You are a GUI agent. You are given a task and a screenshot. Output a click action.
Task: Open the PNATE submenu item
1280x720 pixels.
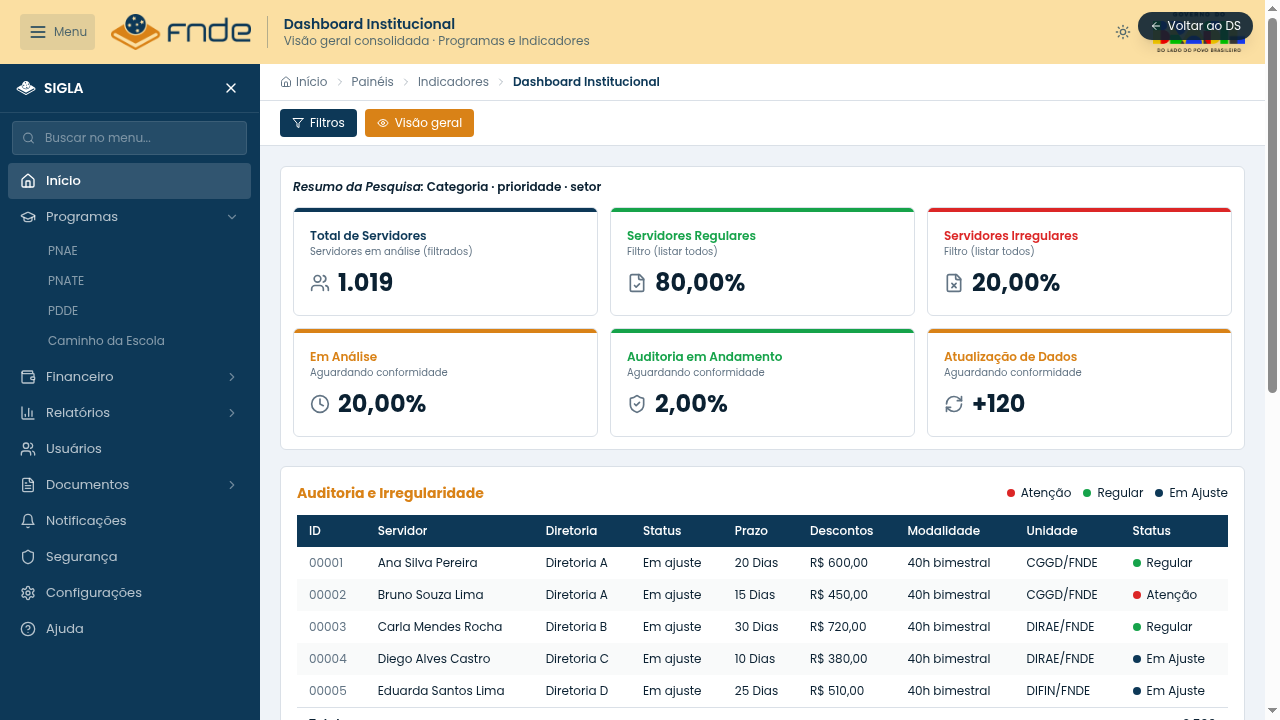pyautogui.click(x=66, y=281)
